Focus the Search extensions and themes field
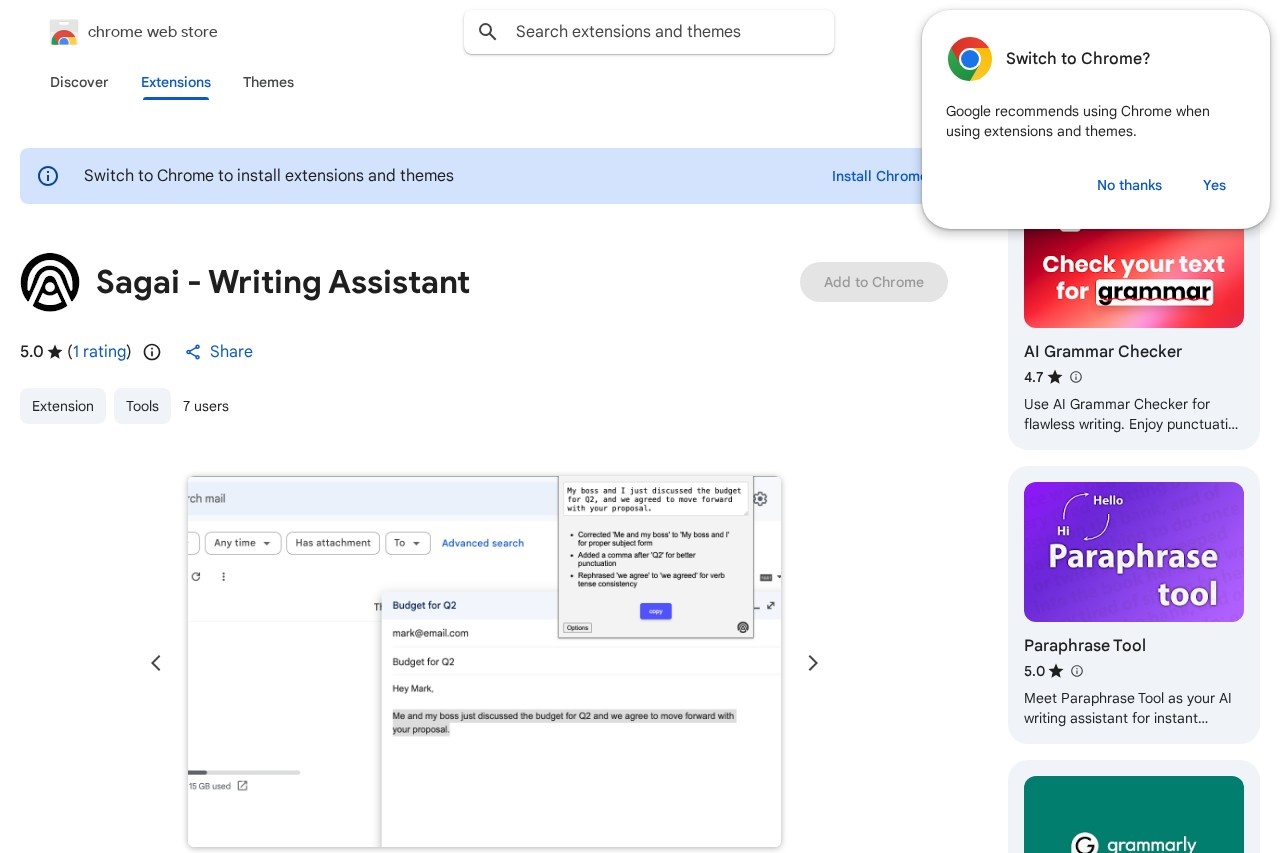Screen dimensions: 1280x853 (x=660, y=32)
